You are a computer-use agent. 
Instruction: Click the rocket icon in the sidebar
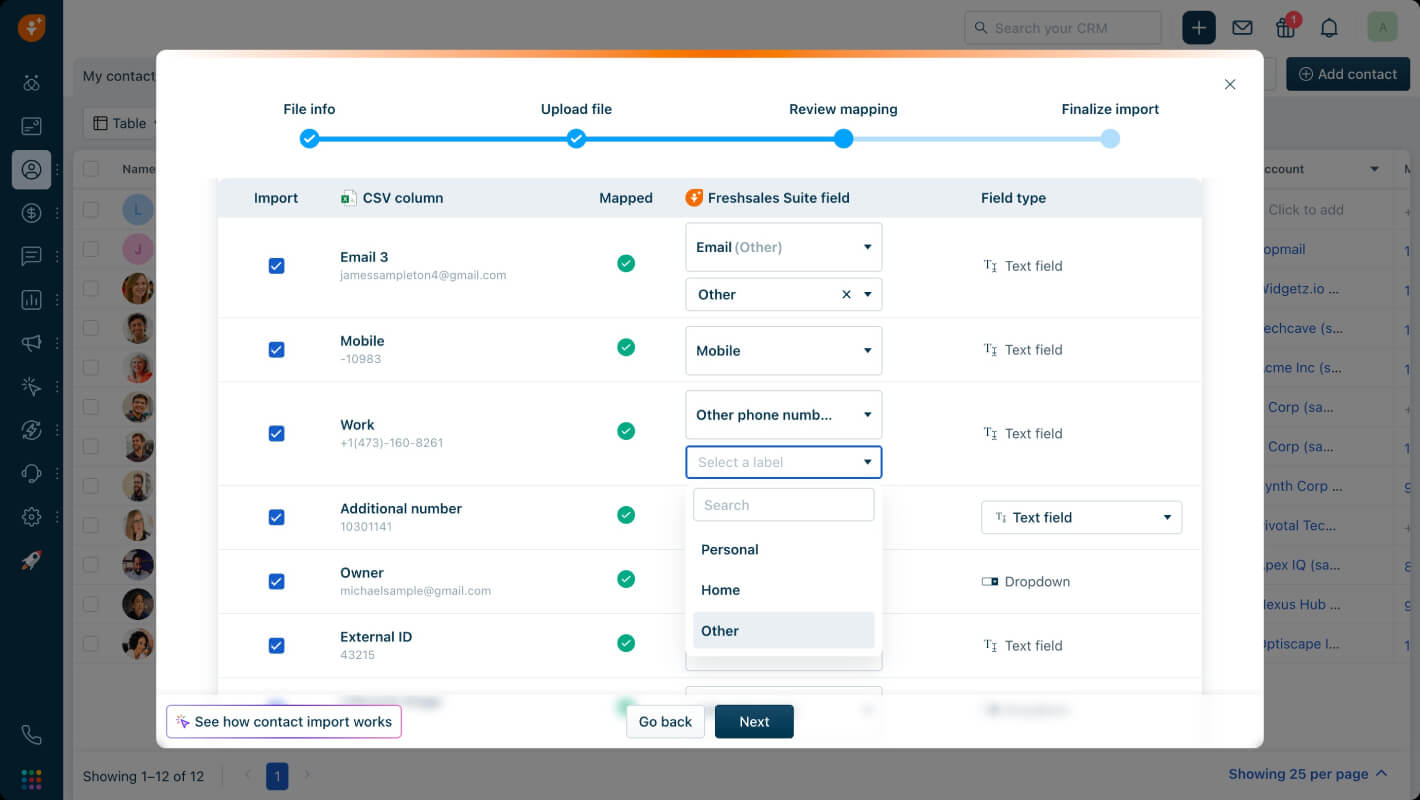tap(31, 561)
